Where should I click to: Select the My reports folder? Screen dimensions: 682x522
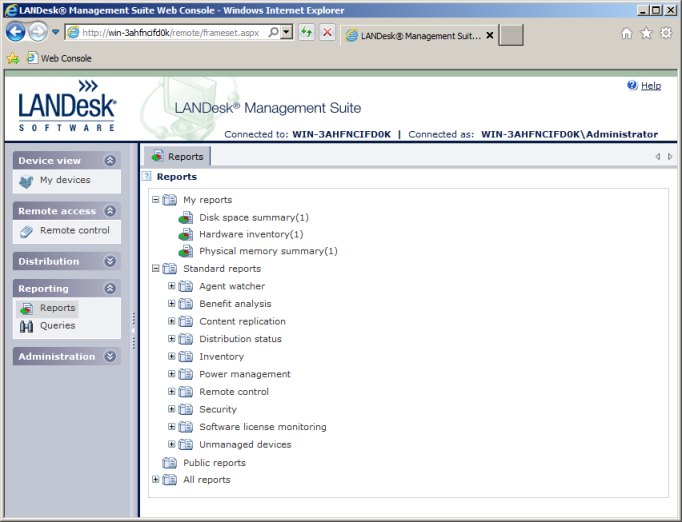point(207,200)
